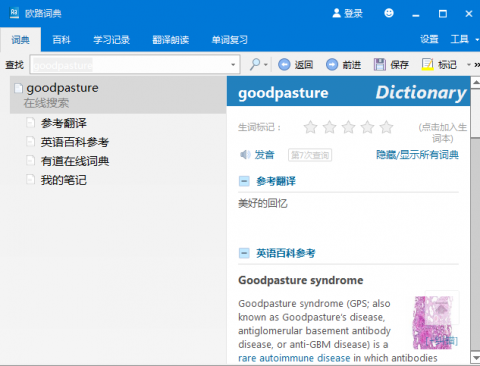The image size is (480, 366).
Task: Select 有道在线词典 in the left list
Action: 75,161
